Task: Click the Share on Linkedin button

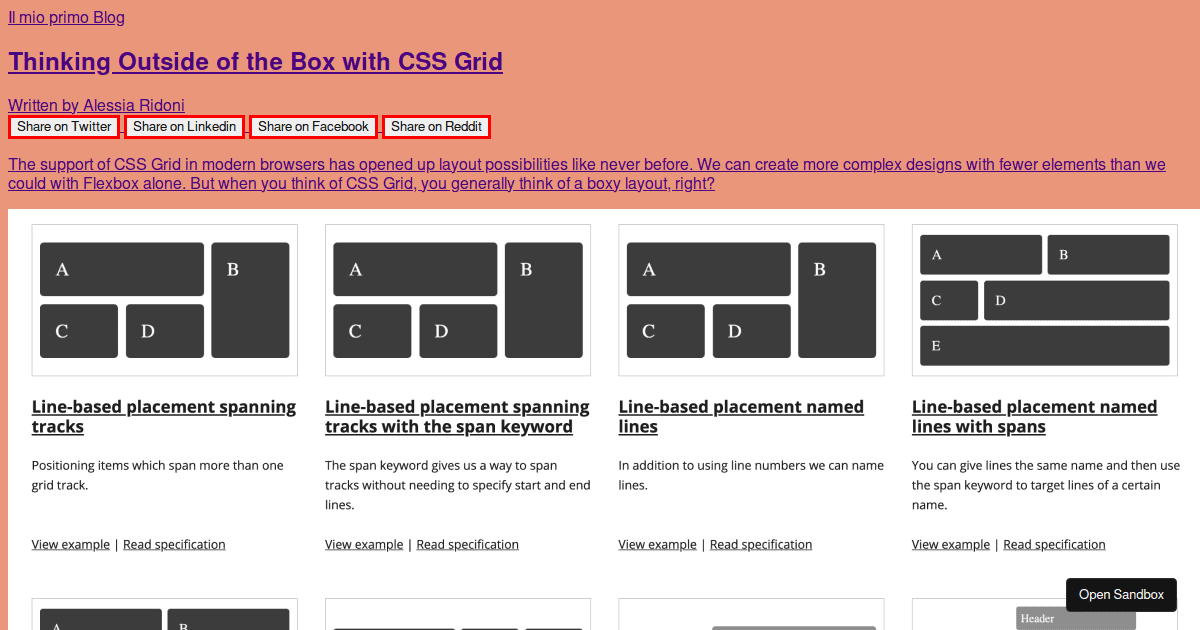Action: (184, 126)
